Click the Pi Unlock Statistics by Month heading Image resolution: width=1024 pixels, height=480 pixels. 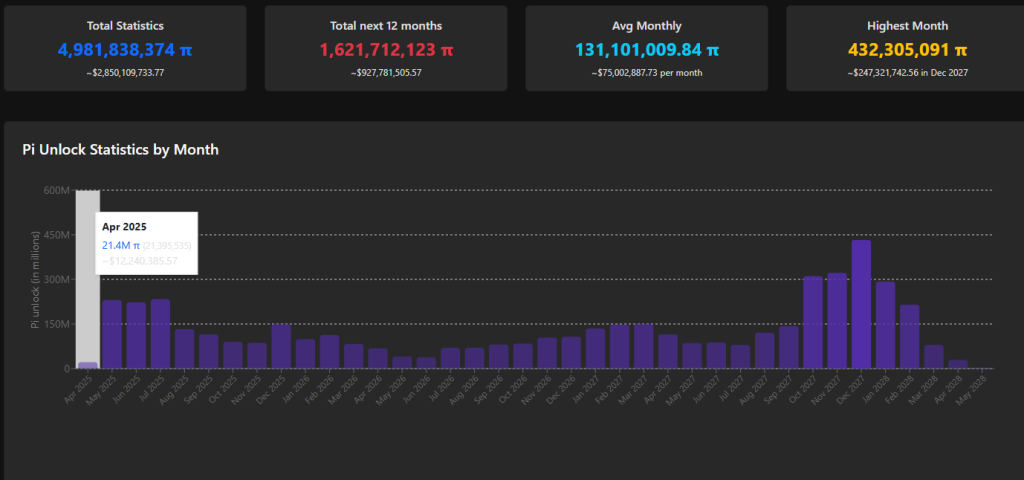point(120,150)
